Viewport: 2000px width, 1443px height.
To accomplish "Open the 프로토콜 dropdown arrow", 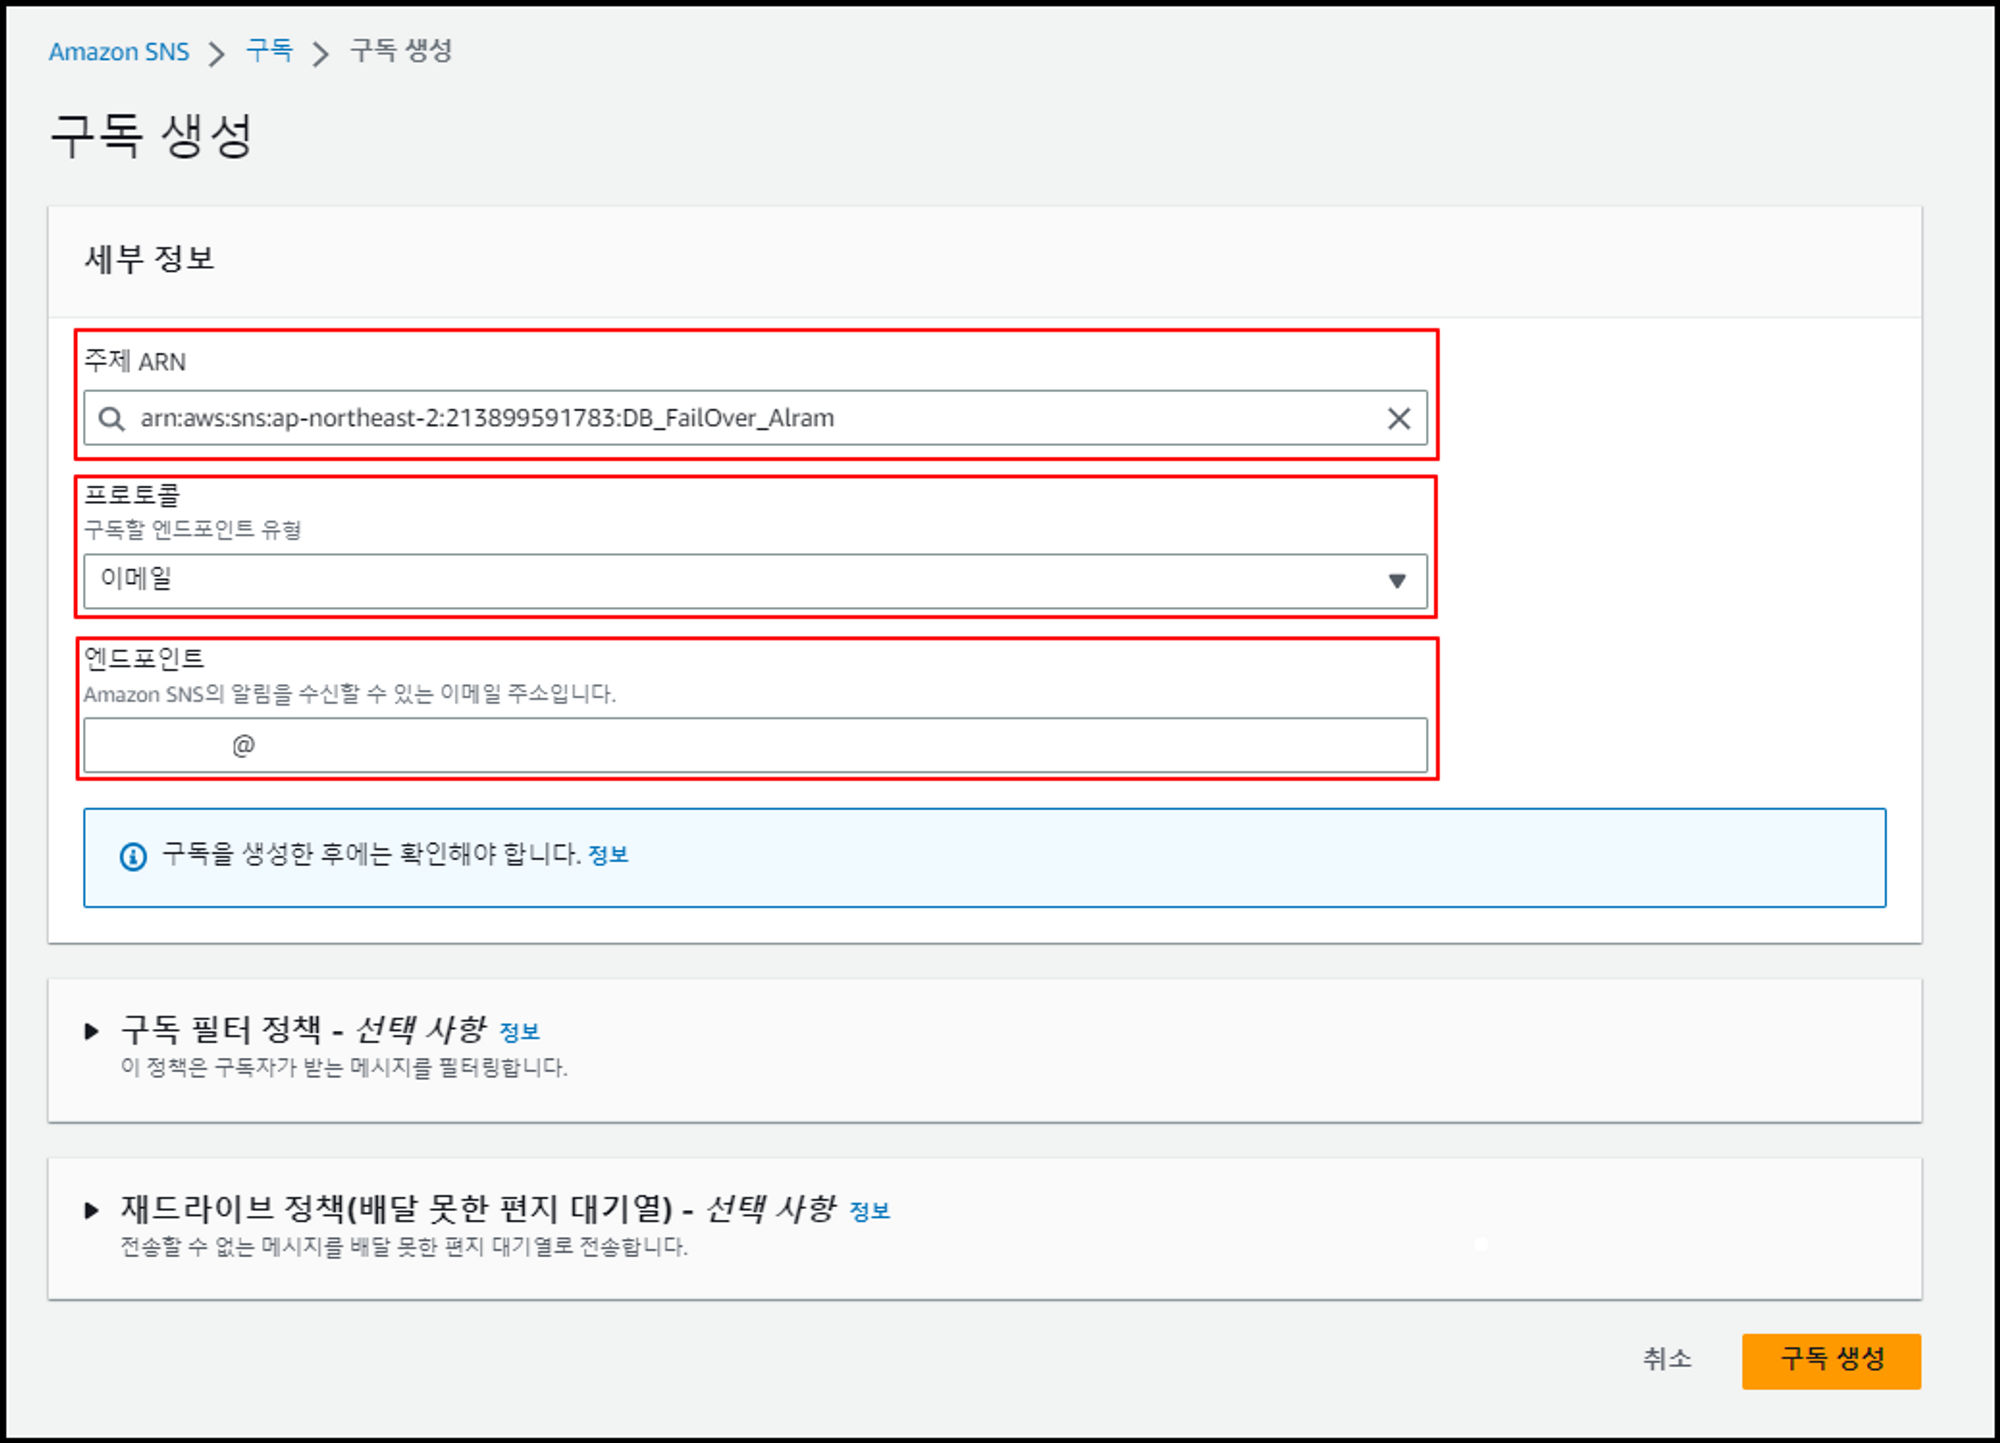I will pos(1397,581).
